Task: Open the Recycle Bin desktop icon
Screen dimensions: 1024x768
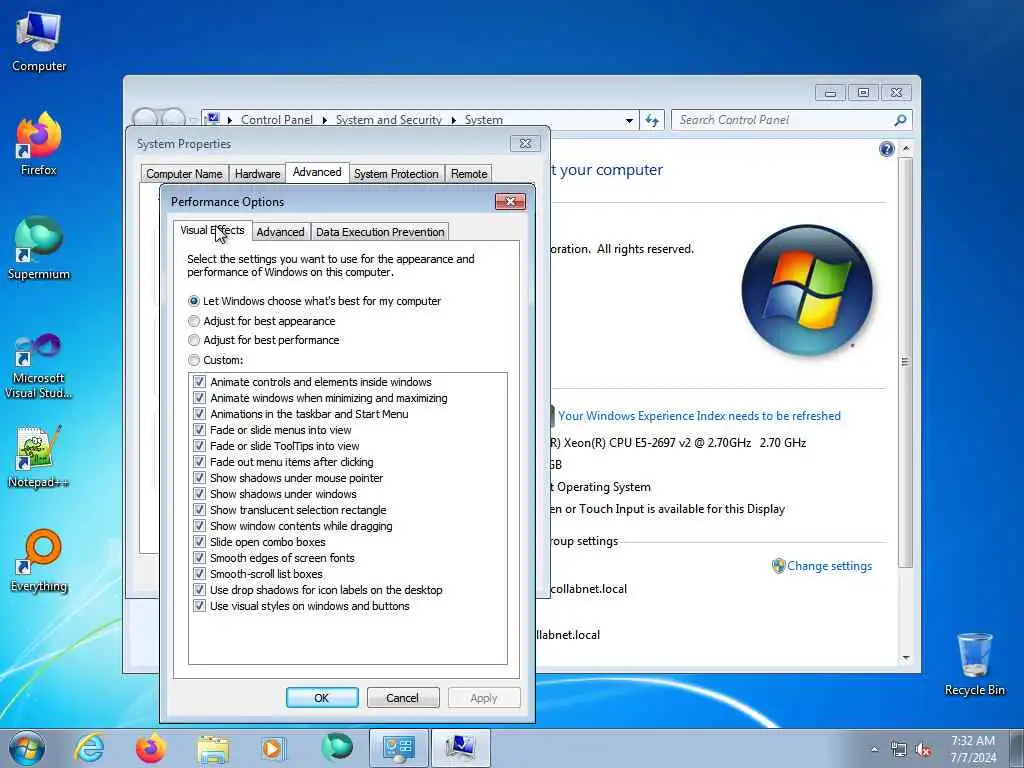Action: (x=974, y=664)
